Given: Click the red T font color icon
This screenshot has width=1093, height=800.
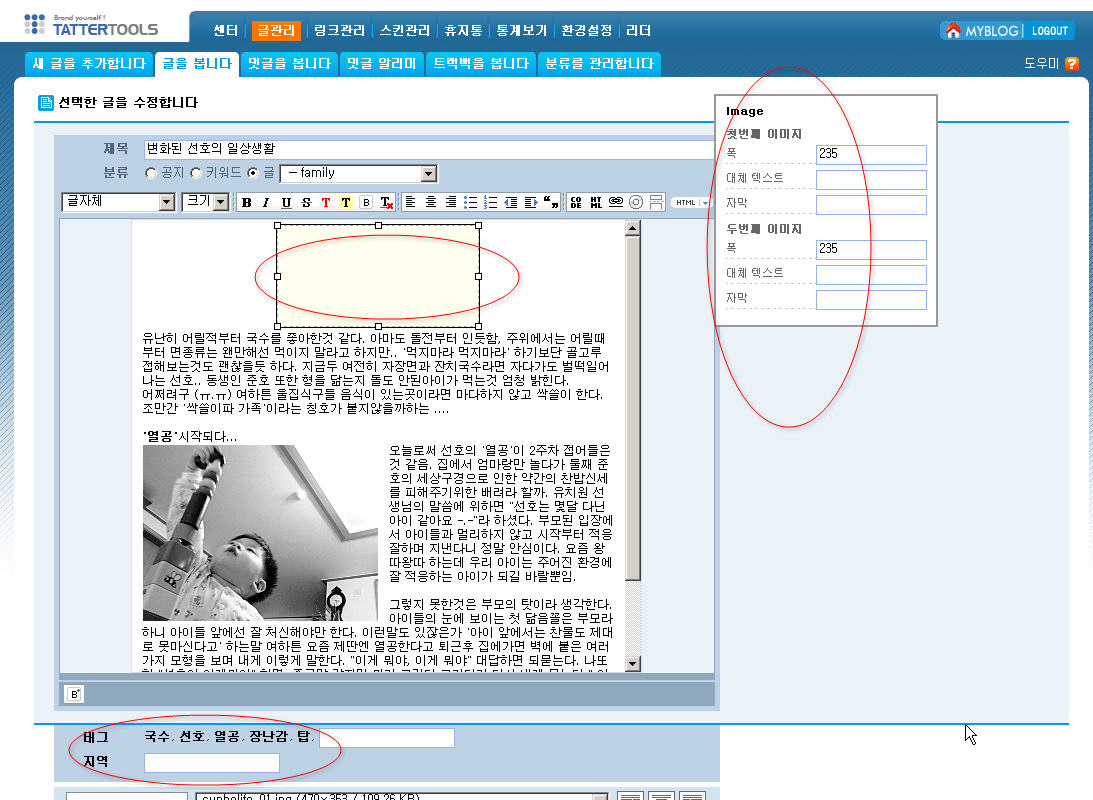Looking at the screenshot, I should pyautogui.click(x=326, y=203).
